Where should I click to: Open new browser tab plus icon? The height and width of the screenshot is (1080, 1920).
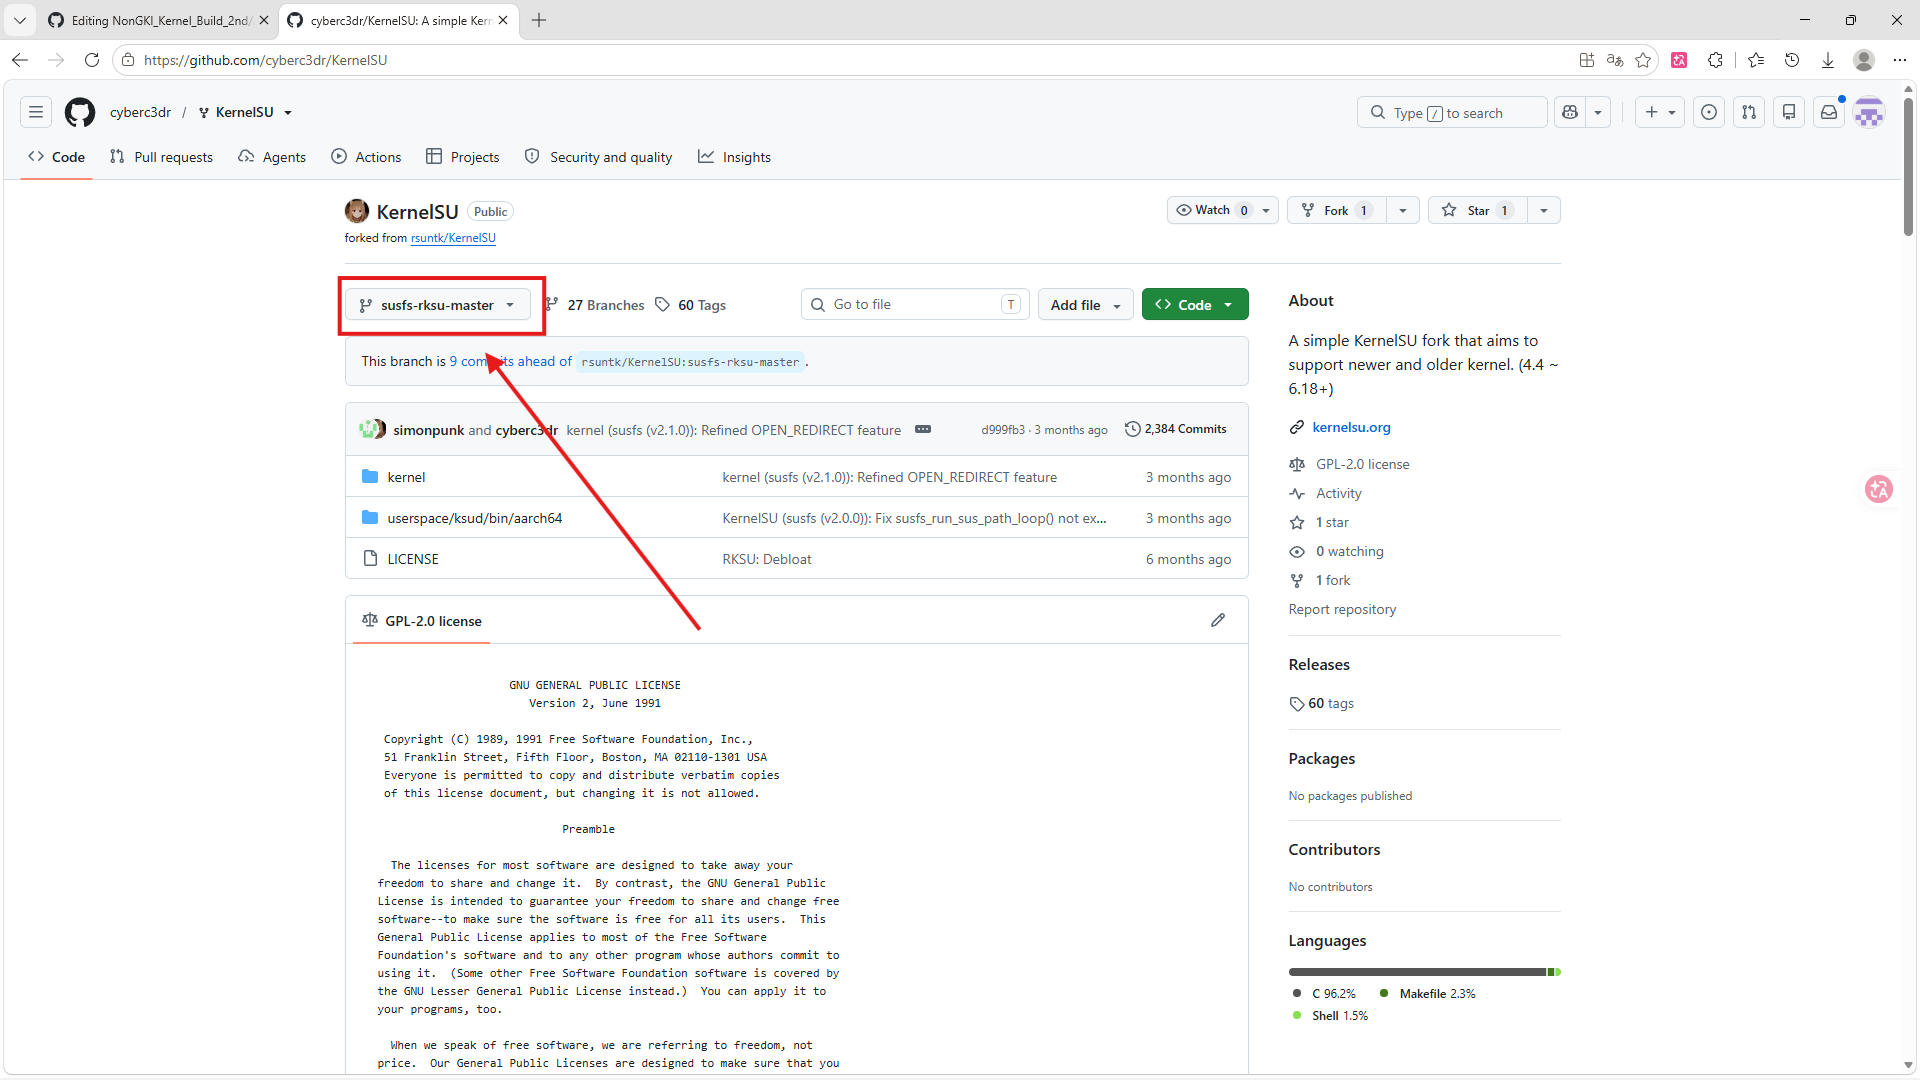pos(539,20)
